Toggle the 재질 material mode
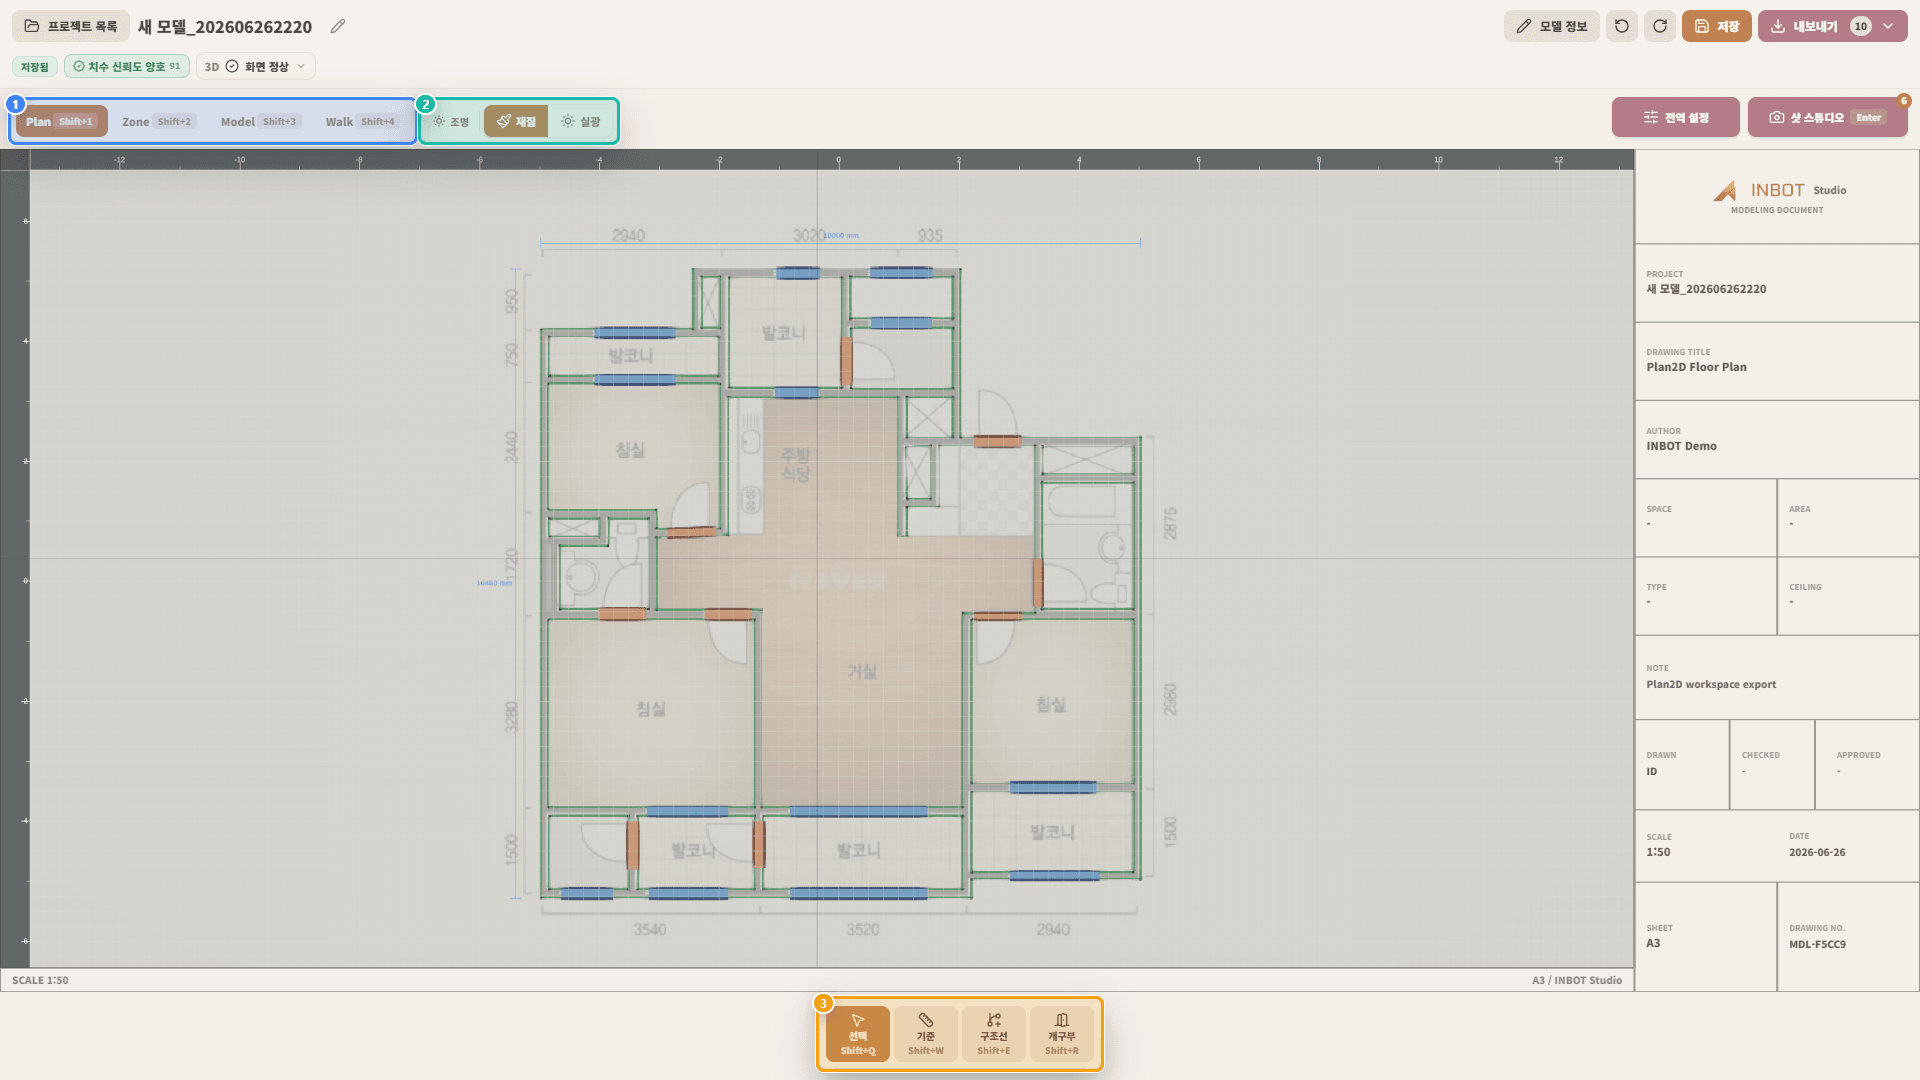The width and height of the screenshot is (1920, 1080). point(516,121)
